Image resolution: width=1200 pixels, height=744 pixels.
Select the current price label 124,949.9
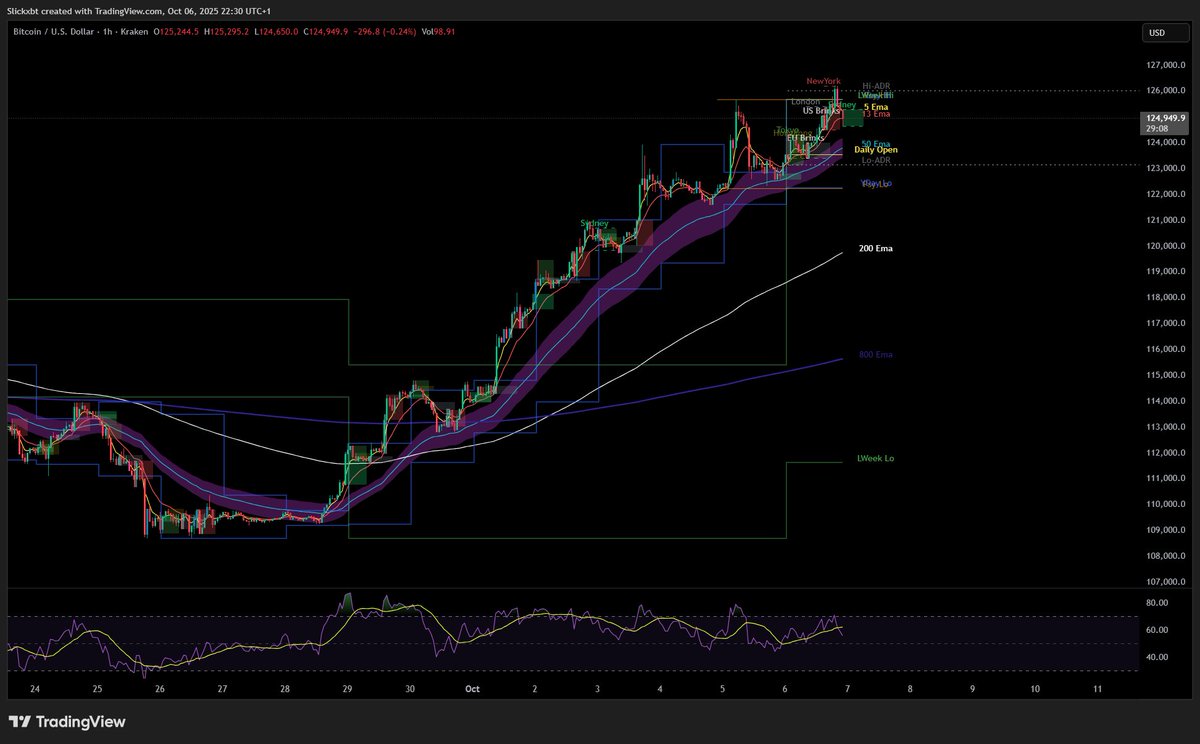coord(1165,118)
